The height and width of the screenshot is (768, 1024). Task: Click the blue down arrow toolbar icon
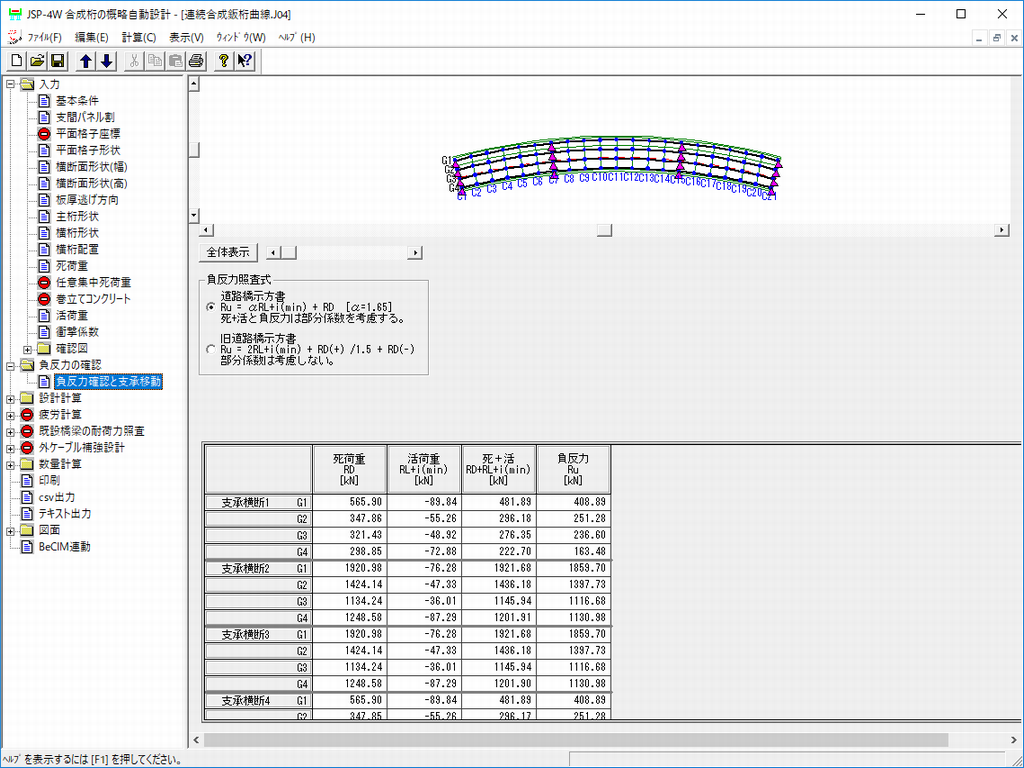tap(107, 61)
